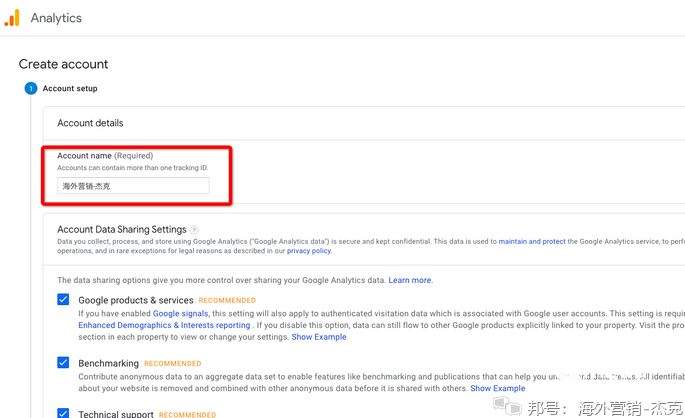Screen dimensions: 685x418
Task: Click the Google Analytics logo icon
Action: click(x=12, y=18)
